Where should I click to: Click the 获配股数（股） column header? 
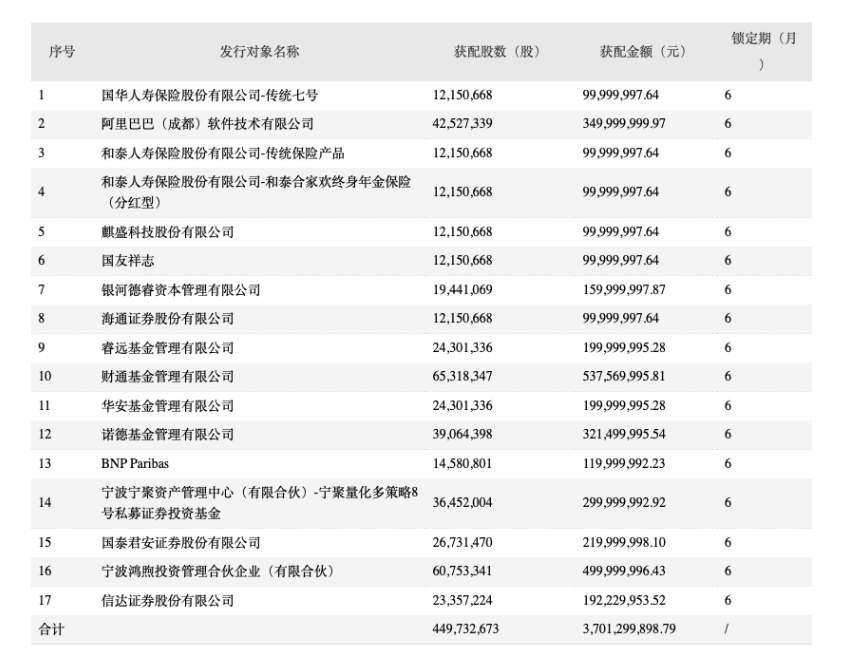click(496, 52)
